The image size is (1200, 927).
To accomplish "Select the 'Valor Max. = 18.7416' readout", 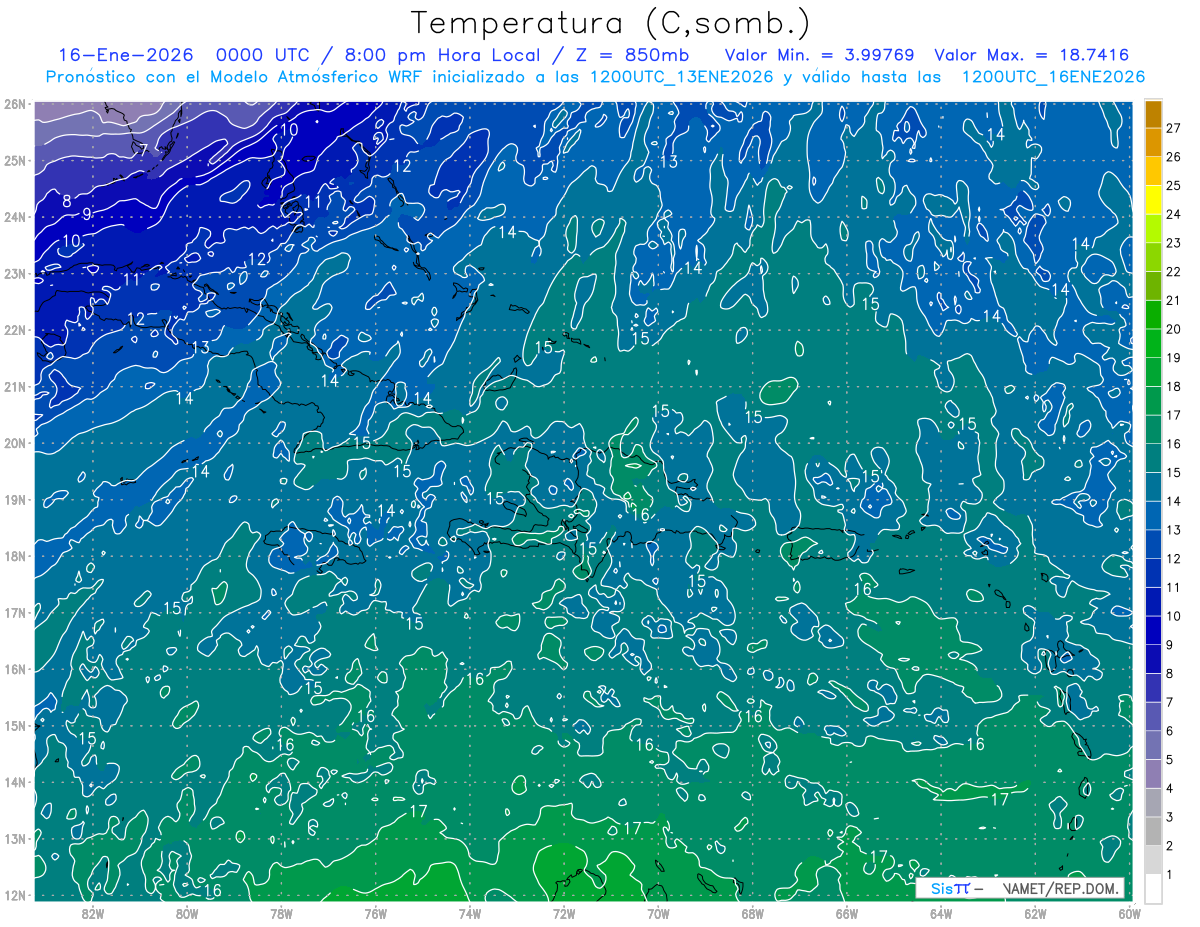I will 1032,55.
